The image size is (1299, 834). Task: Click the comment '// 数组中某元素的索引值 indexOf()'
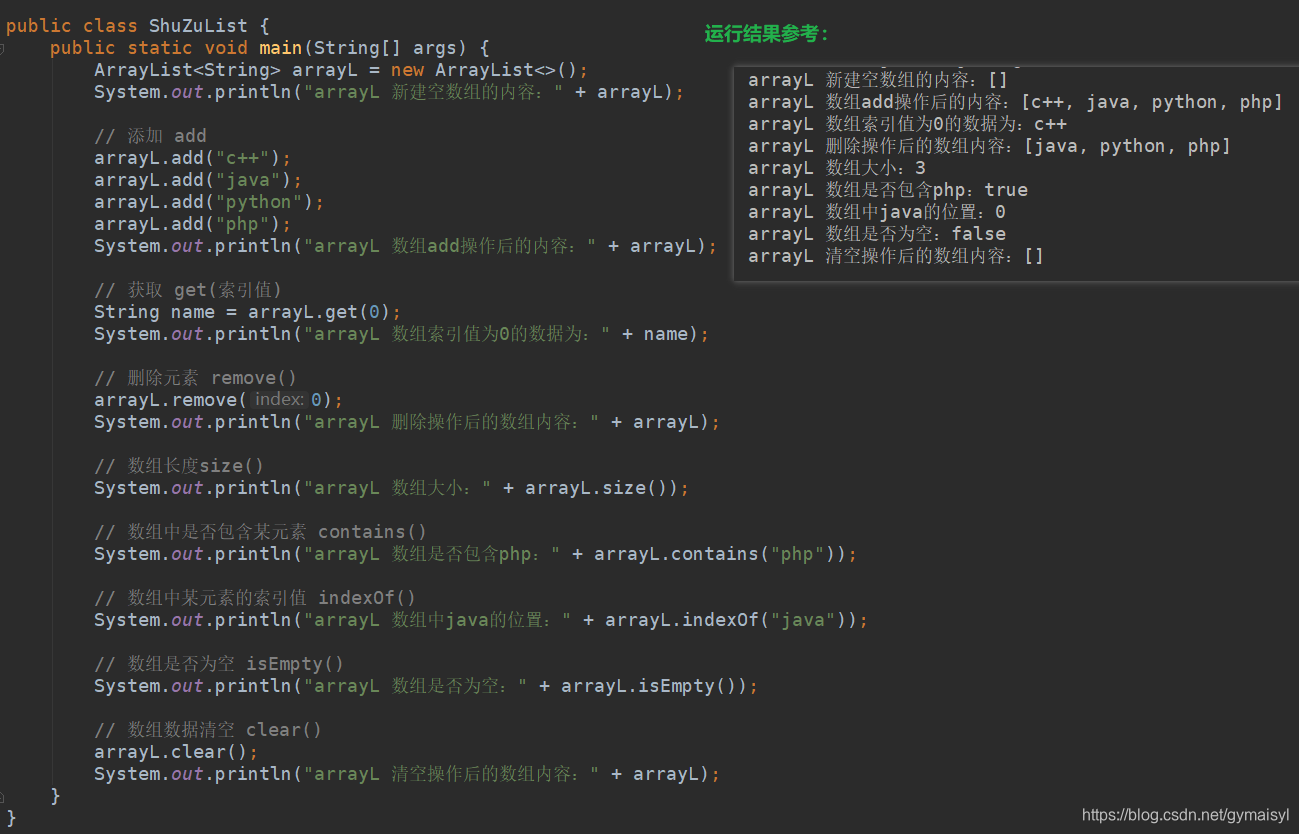point(255,598)
